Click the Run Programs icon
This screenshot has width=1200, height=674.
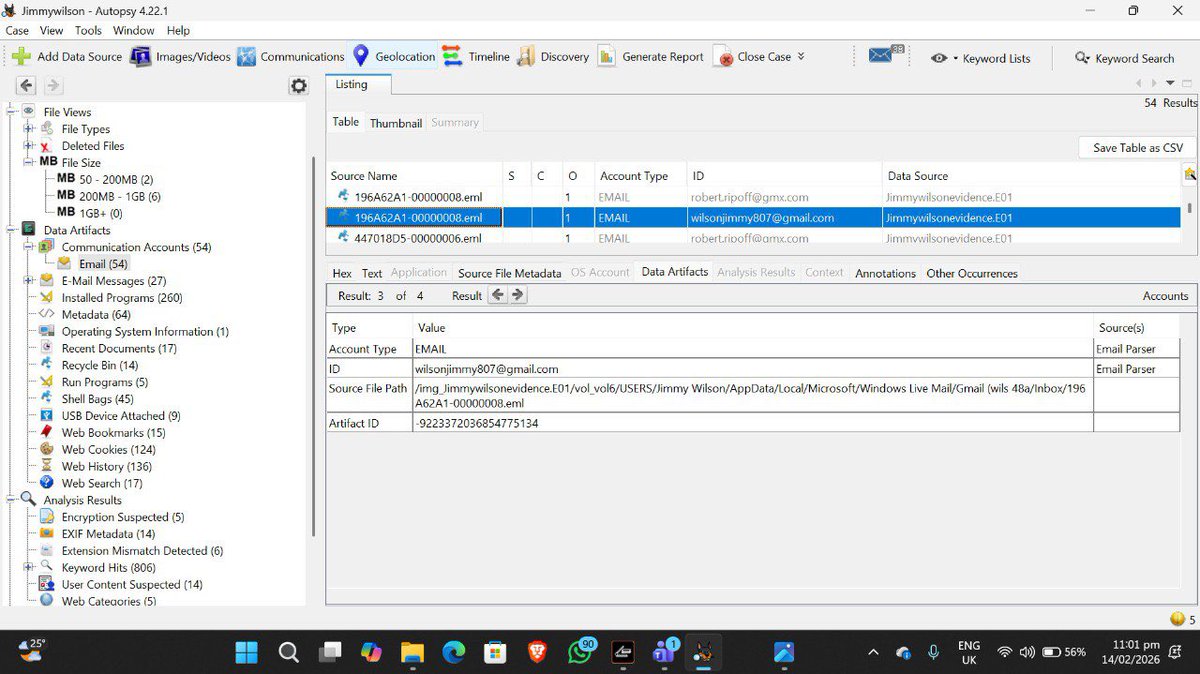[46, 382]
